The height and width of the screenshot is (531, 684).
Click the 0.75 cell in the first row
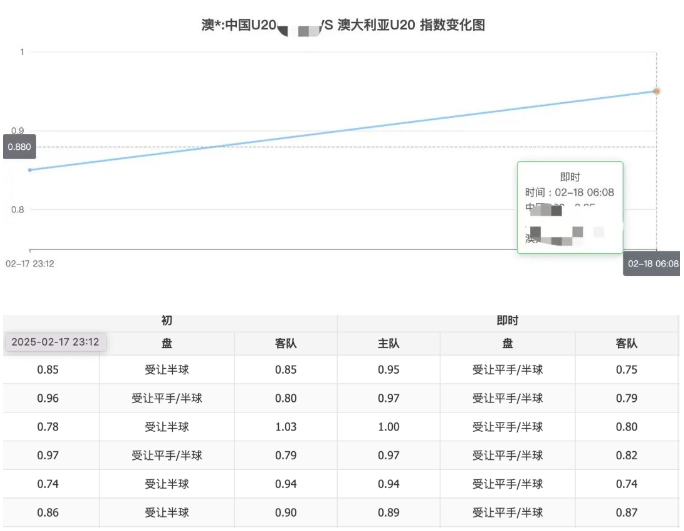click(x=627, y=369)
